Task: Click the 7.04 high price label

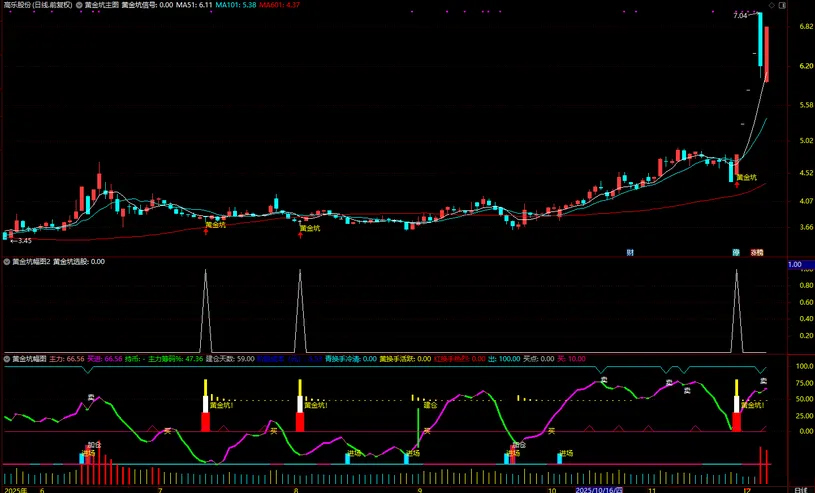Action: pos(740,16)
